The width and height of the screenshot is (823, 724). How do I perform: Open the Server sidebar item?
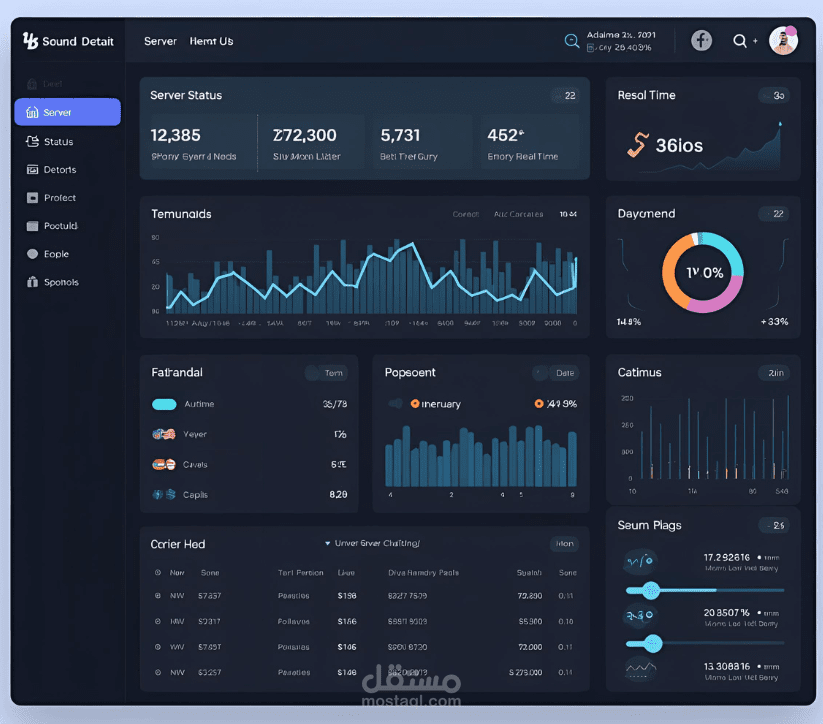(68, 112)
